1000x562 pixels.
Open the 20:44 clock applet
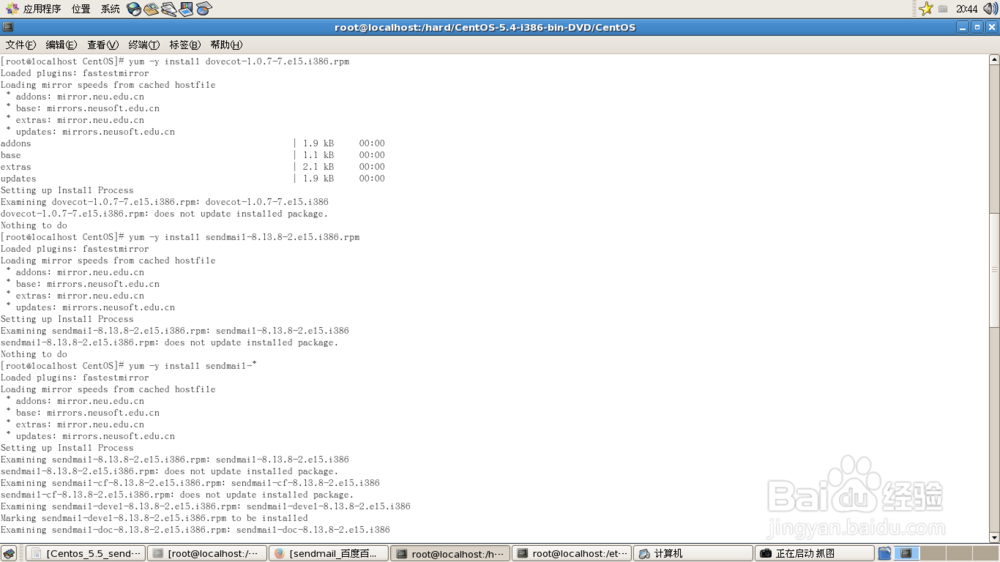coord(967,9)
